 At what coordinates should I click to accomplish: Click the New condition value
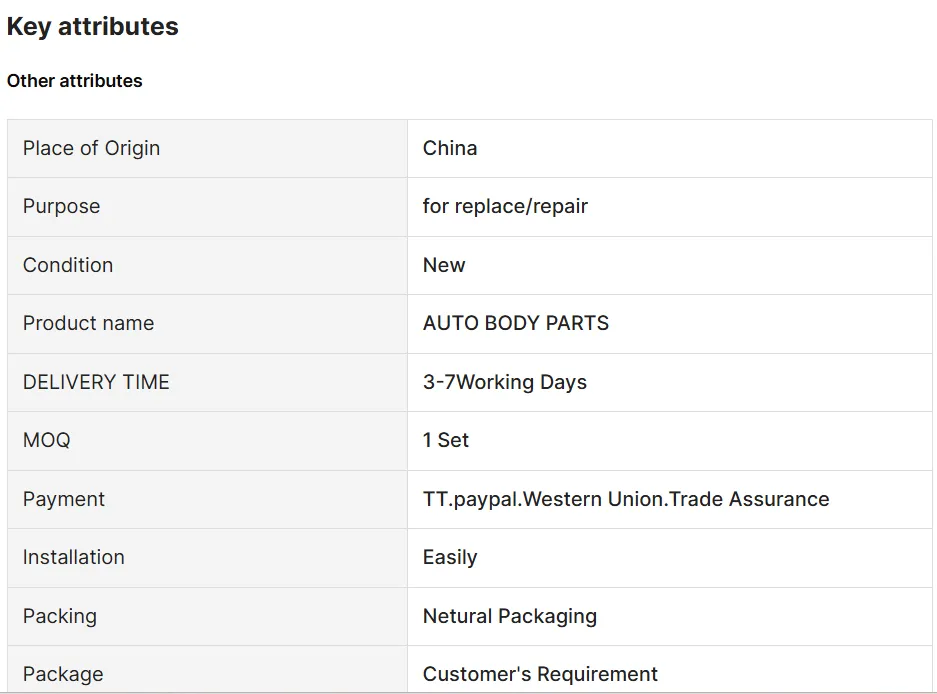point(444,265)
